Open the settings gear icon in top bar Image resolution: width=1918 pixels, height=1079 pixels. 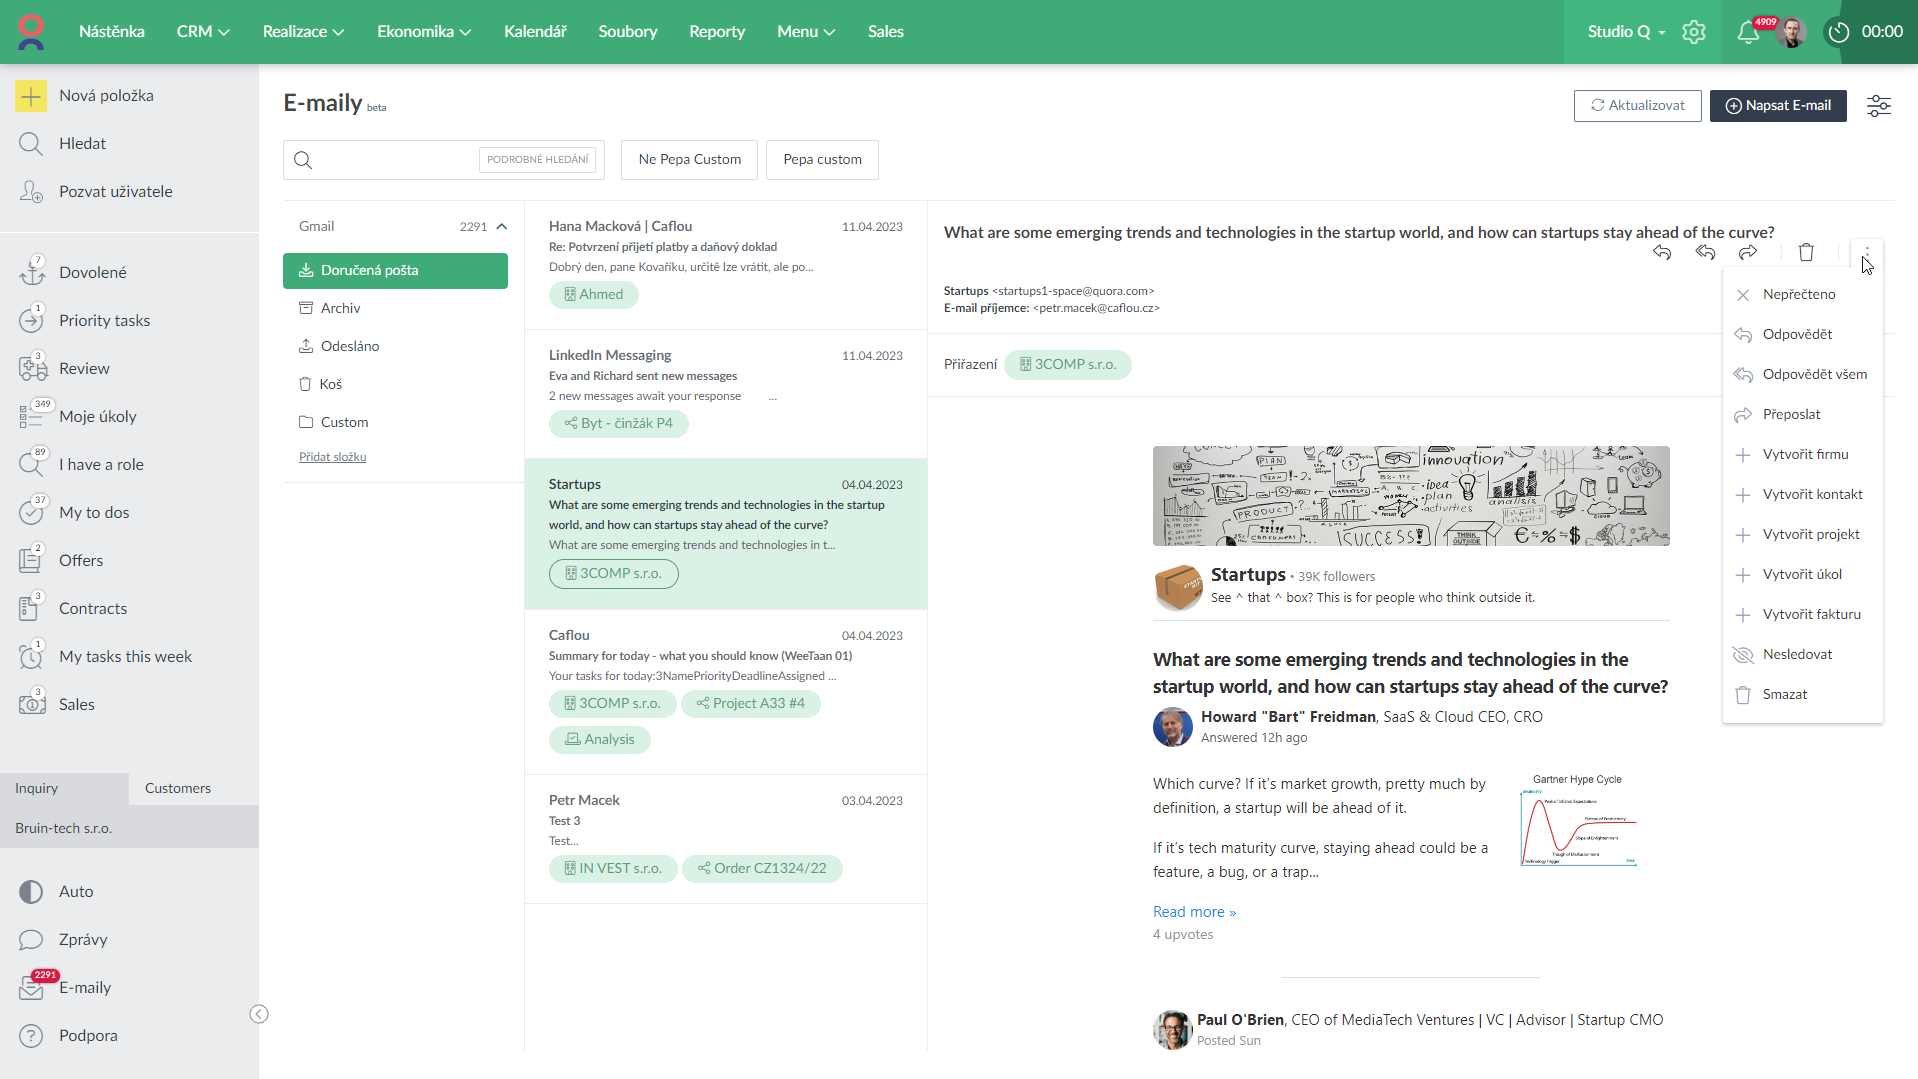point(1694,32)
